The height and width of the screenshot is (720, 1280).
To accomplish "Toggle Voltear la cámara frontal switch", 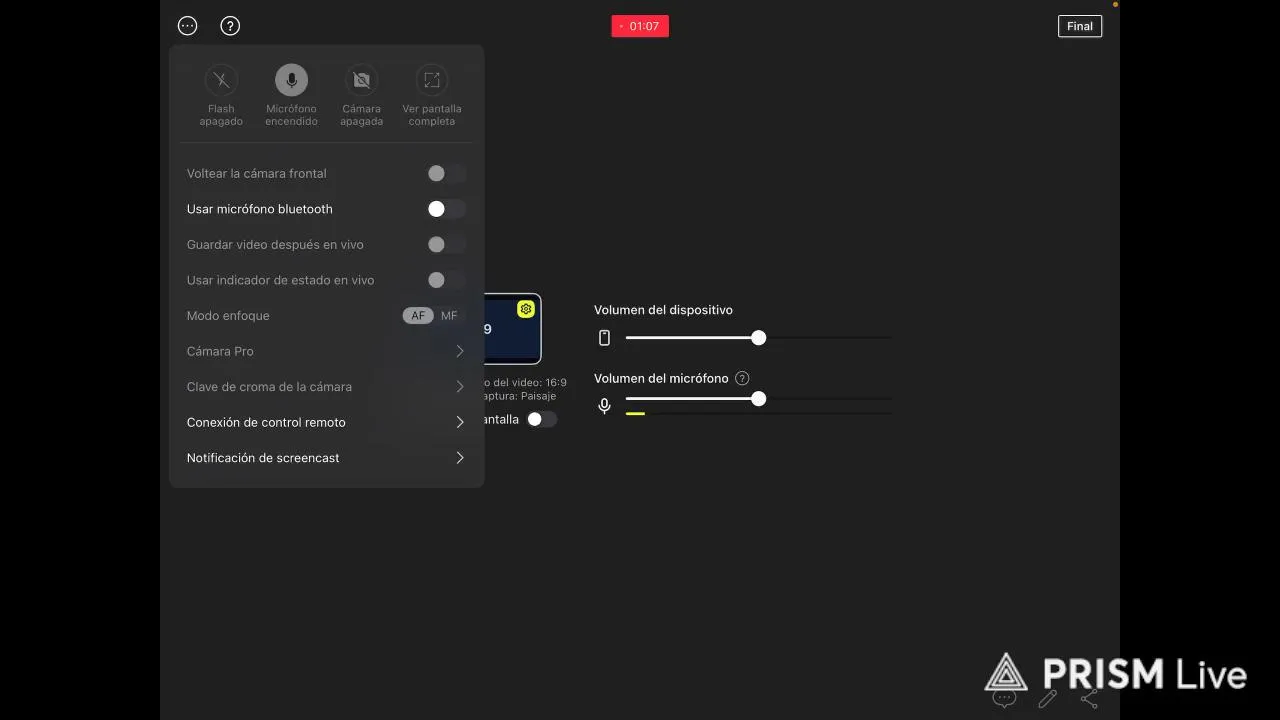I will tap(446, 174).
